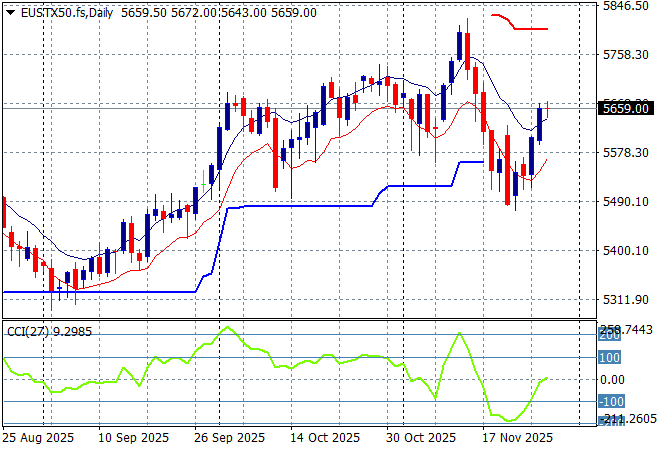
Task: Click the 5578.30 price axis label
Action: (625, 152)
